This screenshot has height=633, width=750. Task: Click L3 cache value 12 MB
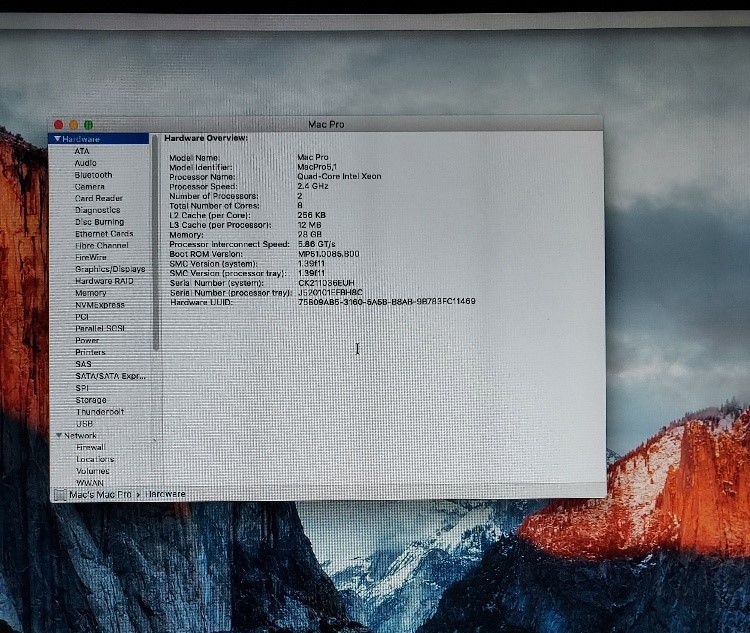(x=309, y=225)
